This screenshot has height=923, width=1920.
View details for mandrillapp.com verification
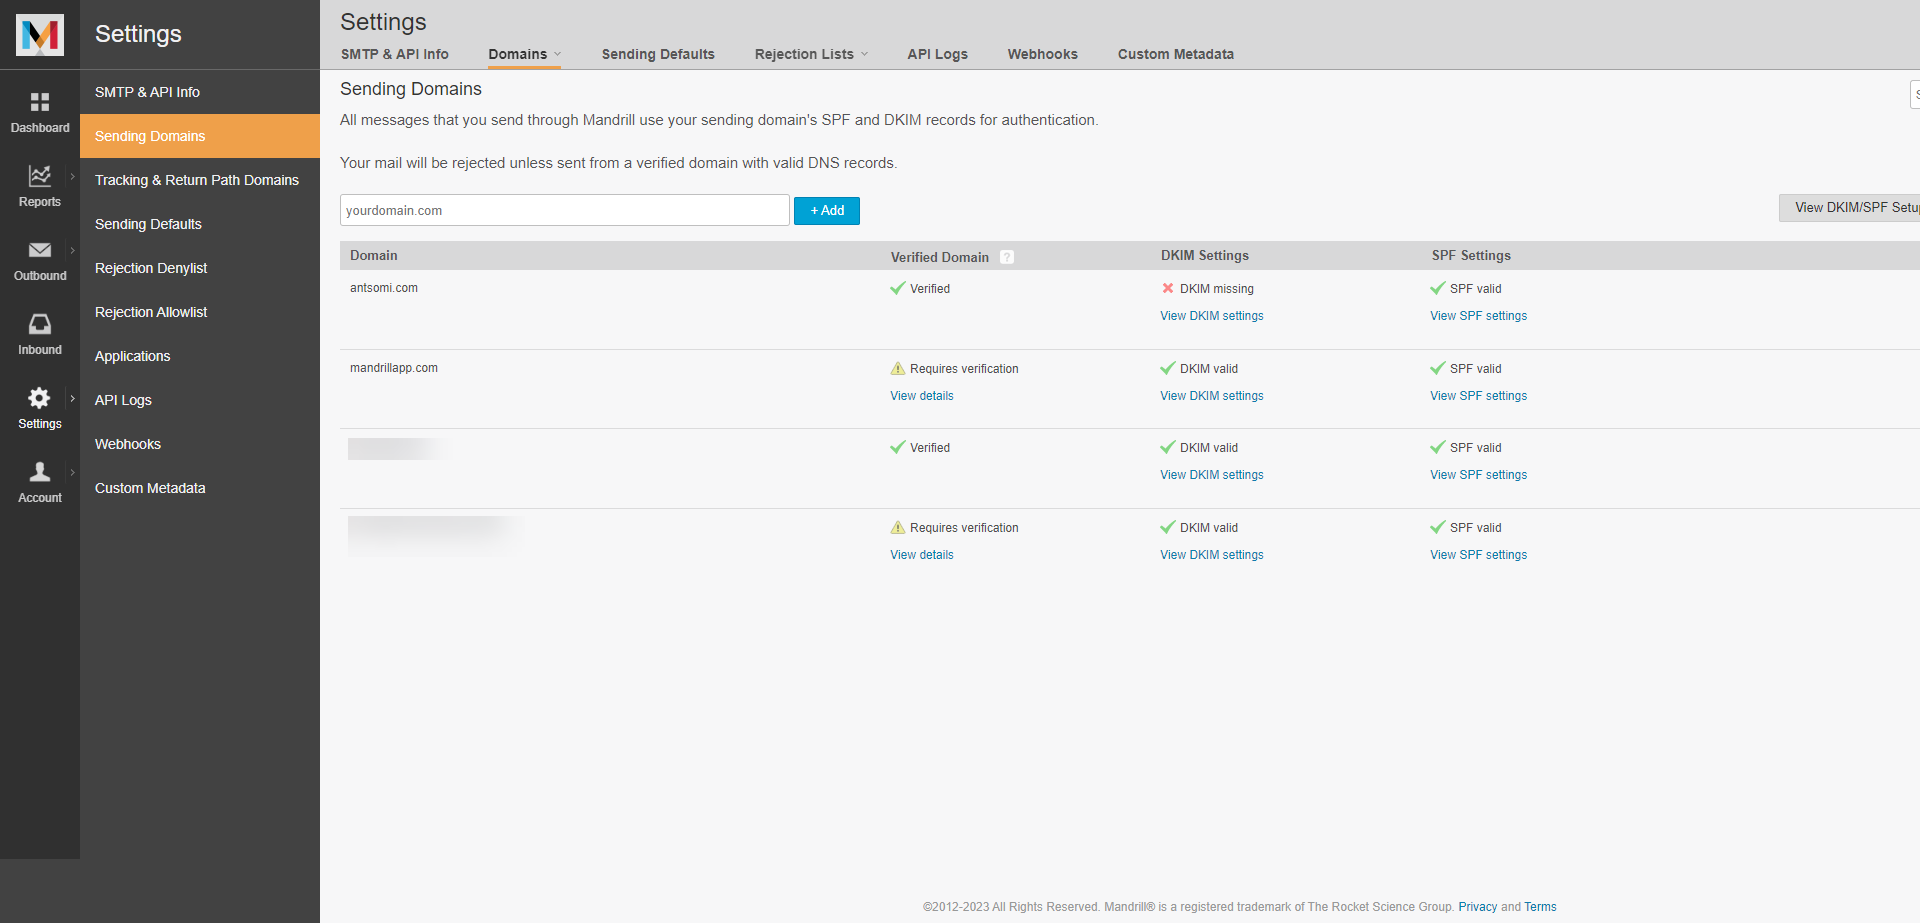tap(922, 396)
